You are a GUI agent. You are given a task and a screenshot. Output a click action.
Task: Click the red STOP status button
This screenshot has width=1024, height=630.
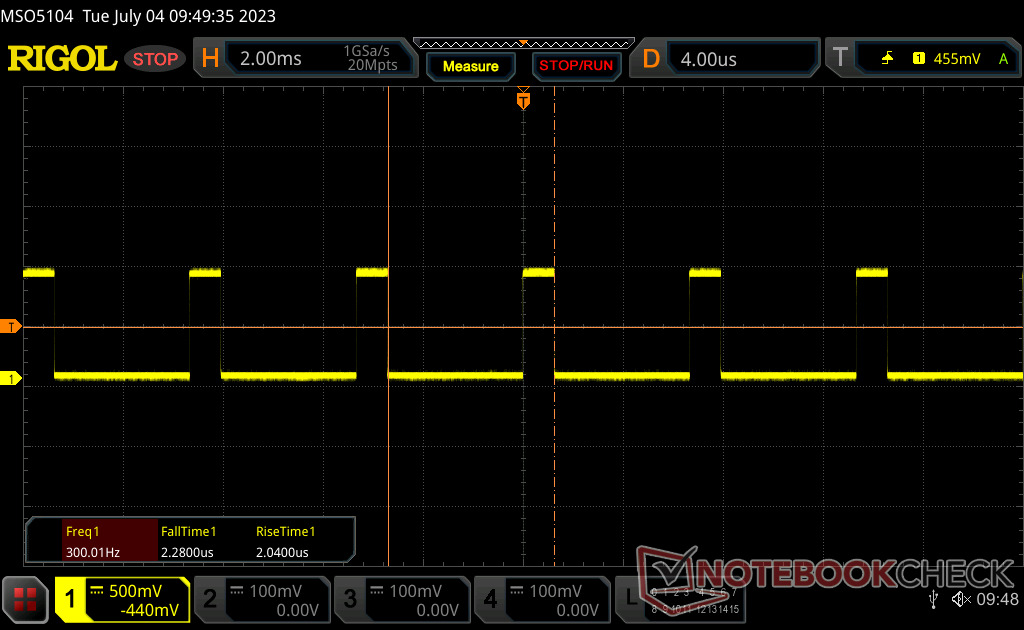tap(155, 59)
